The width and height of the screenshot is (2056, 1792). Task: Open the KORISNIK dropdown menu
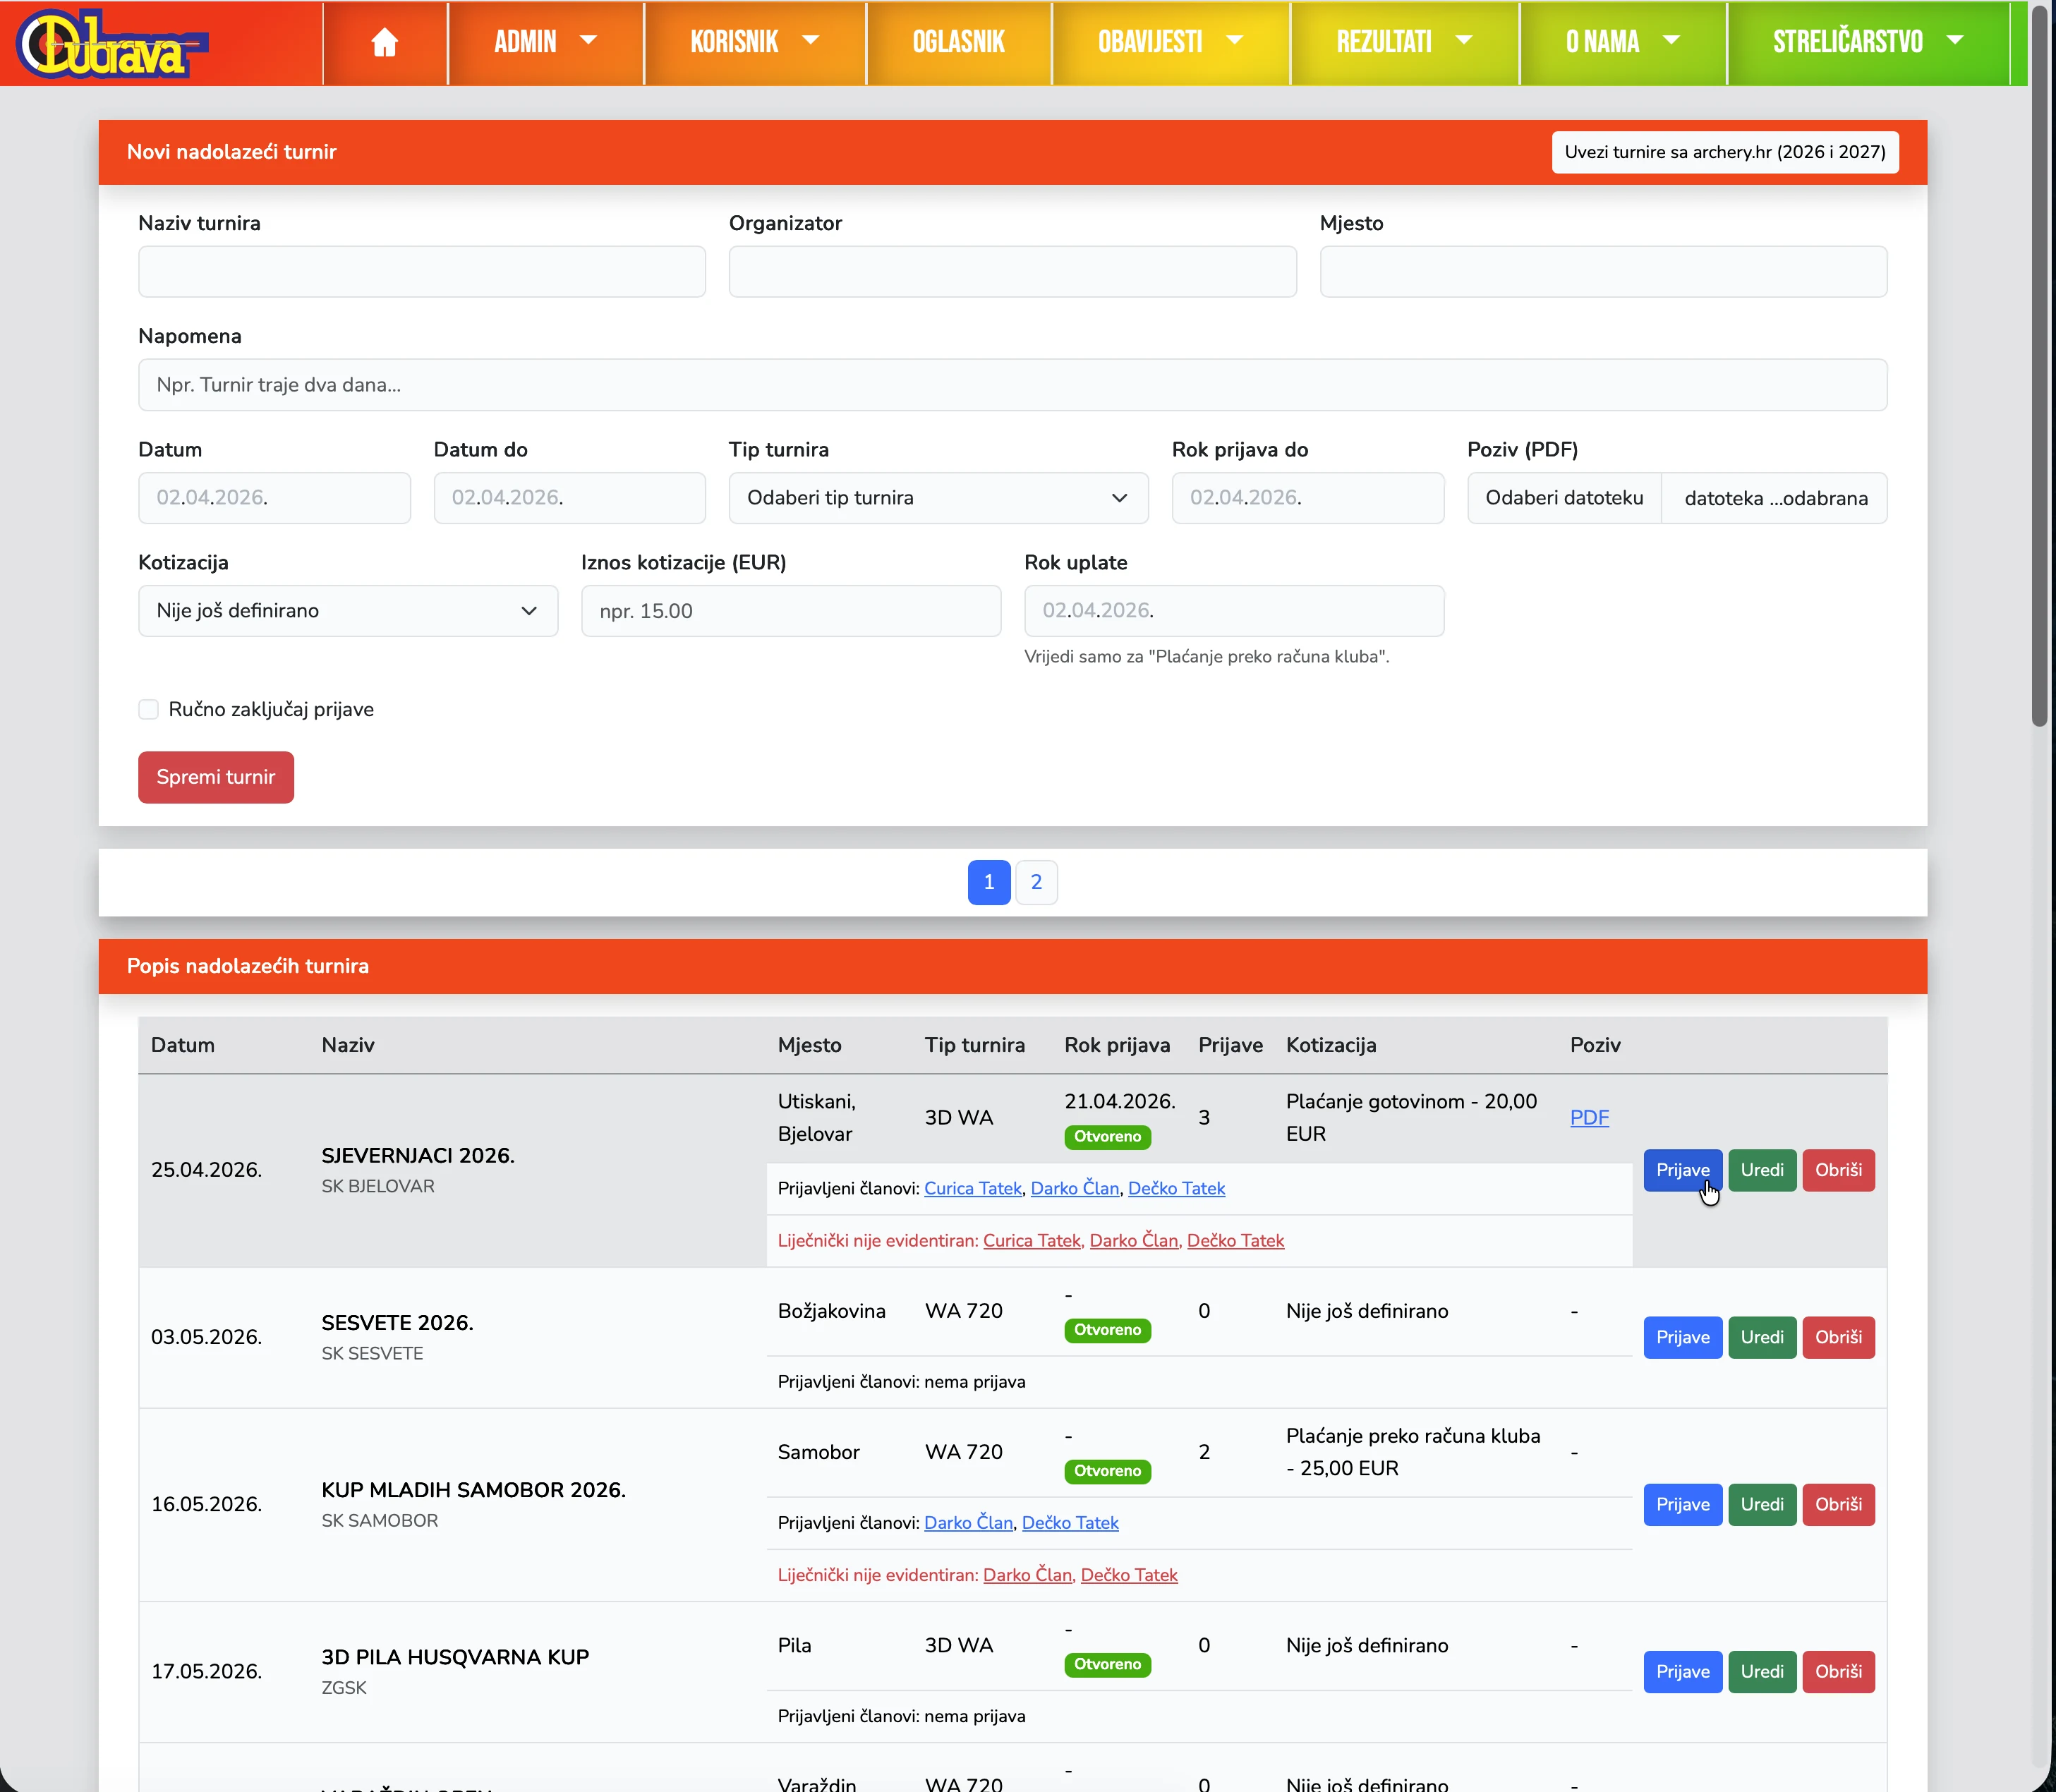pos(754,42)
